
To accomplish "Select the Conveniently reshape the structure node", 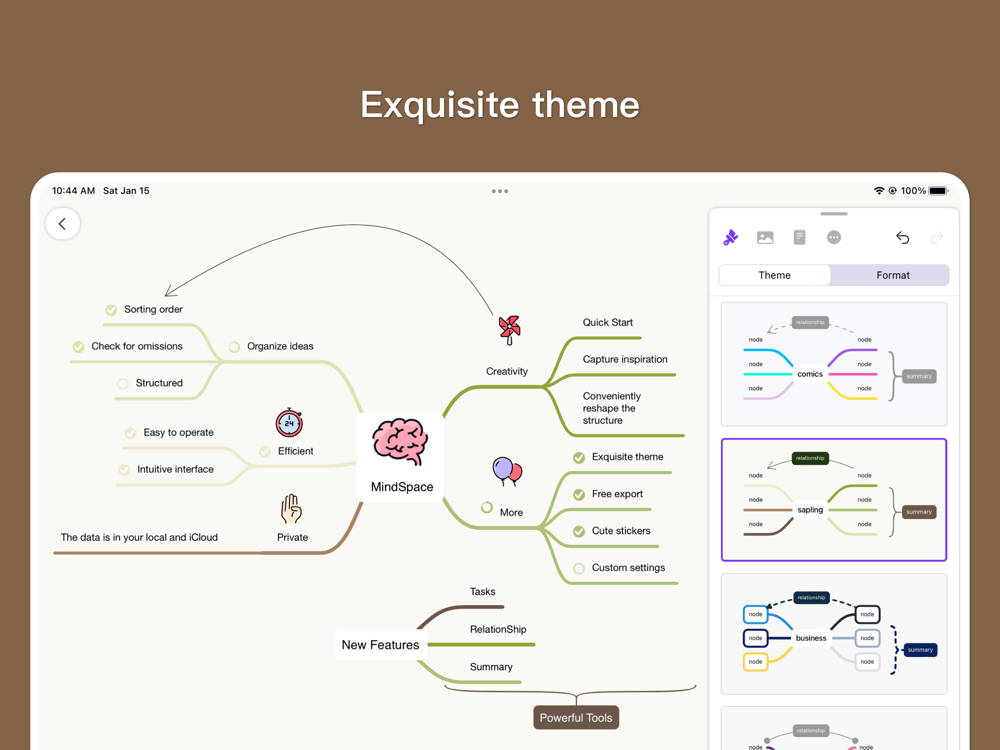I will click(x=612, y=408).
